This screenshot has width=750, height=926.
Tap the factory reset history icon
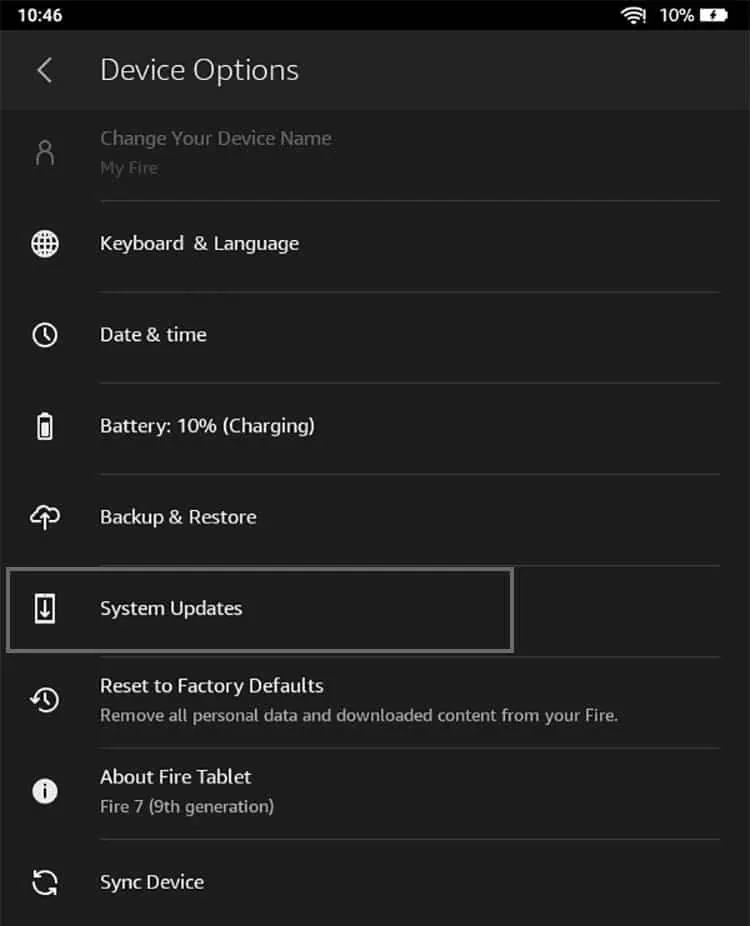(x=45, y=700)
